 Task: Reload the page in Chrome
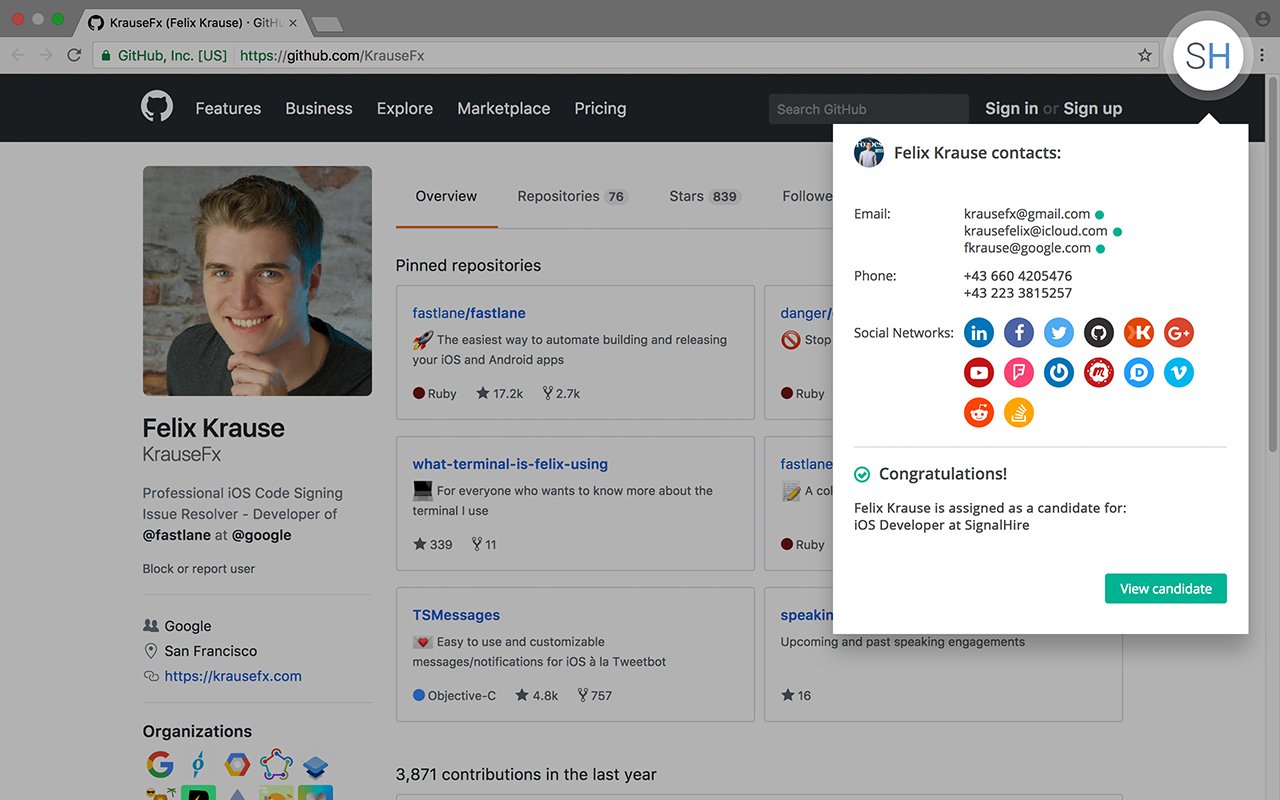(74, 55)
